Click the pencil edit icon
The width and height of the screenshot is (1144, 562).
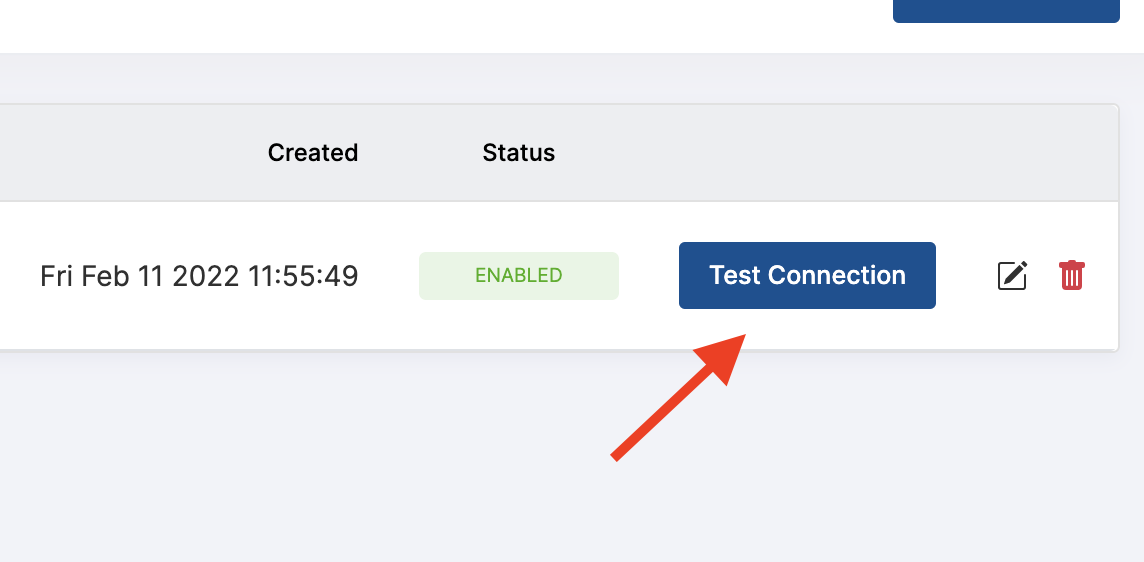pos(1013,276)
